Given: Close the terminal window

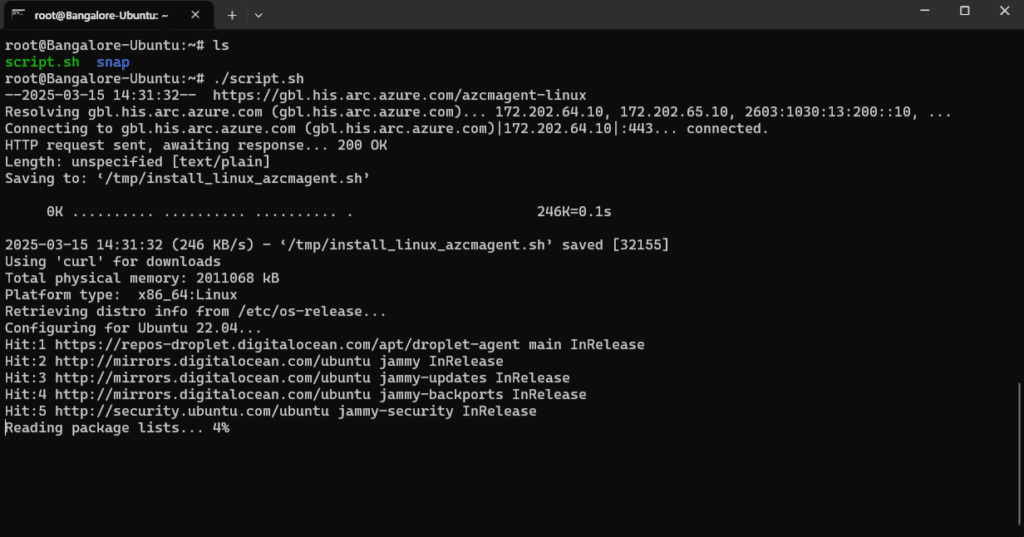Looking at the screenshot, I should [x=1003, y=11].
